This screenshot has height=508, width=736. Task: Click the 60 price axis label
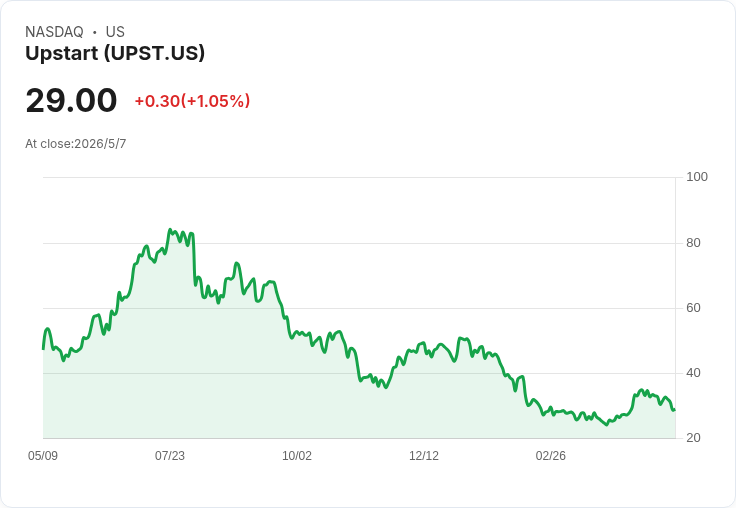(x=693, y=308)
